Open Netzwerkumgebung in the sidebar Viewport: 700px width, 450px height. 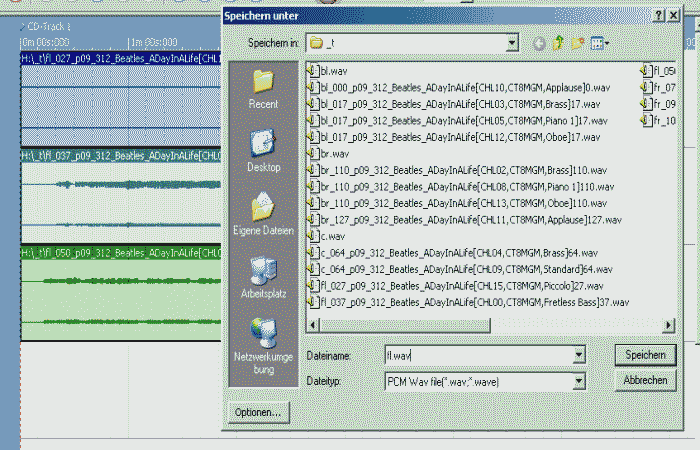point(263,343)
